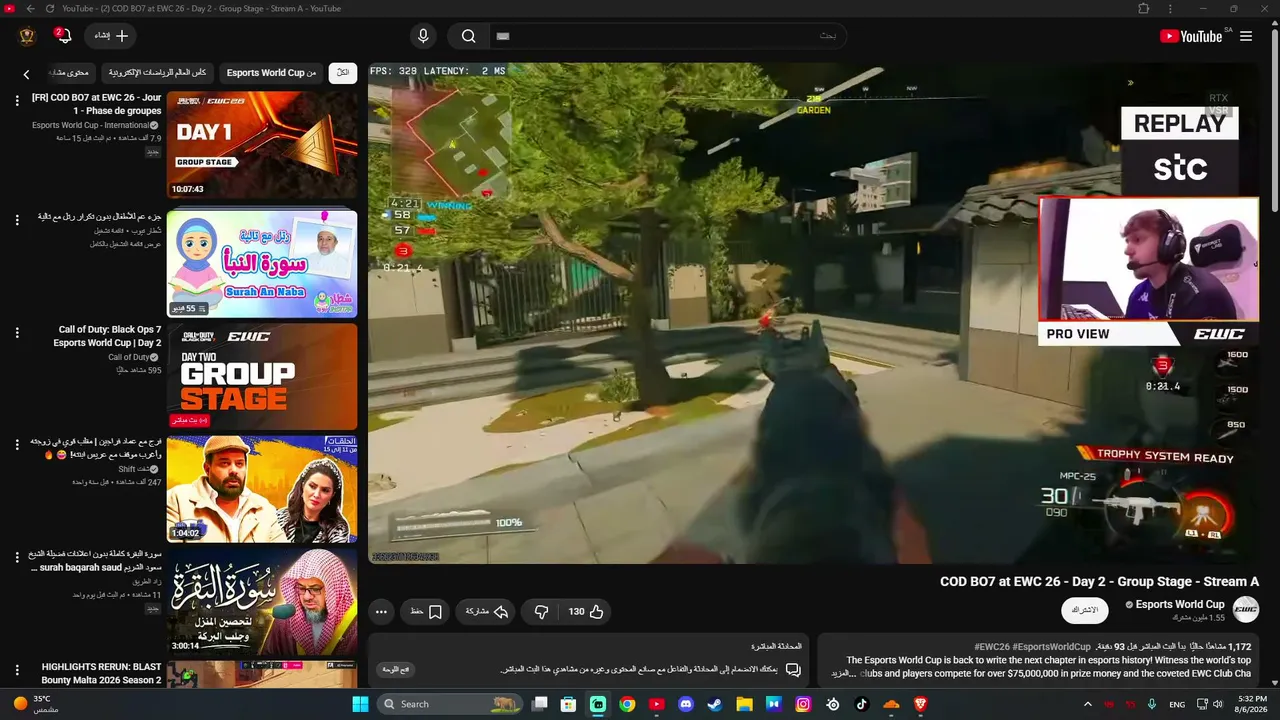Open Discord from the taskbar
This screenshot has width=1280, height=720.
(x=685, y=704)
